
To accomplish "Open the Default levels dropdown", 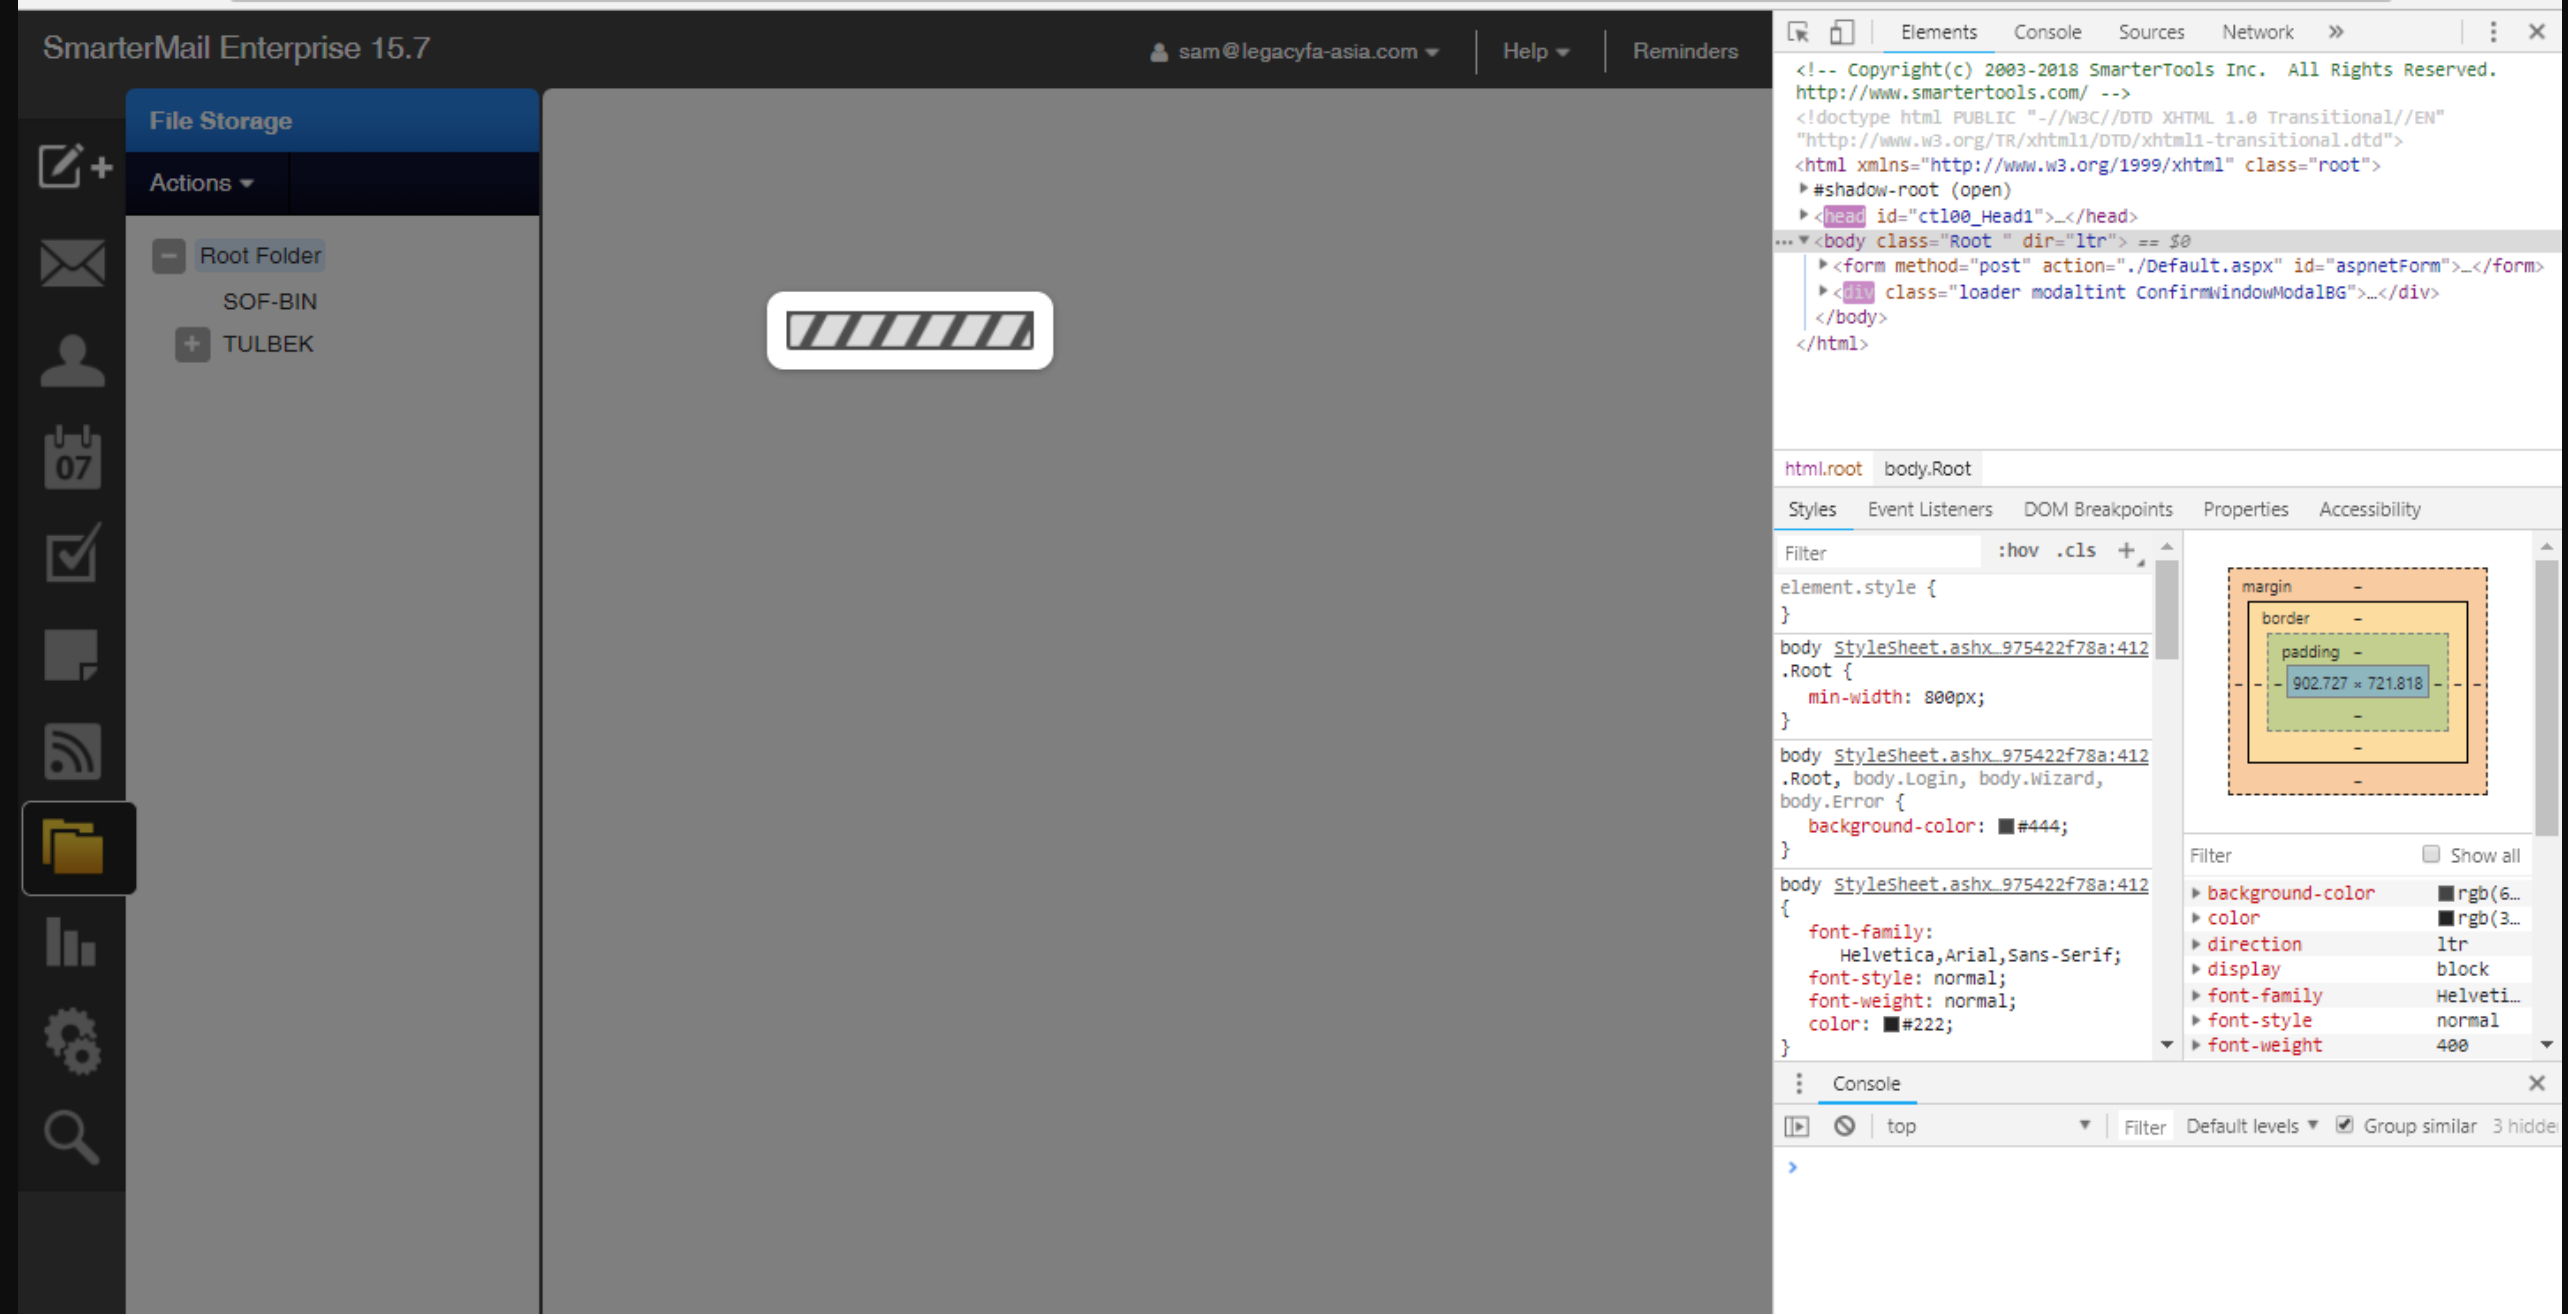I will (x=2250, y=1126).
